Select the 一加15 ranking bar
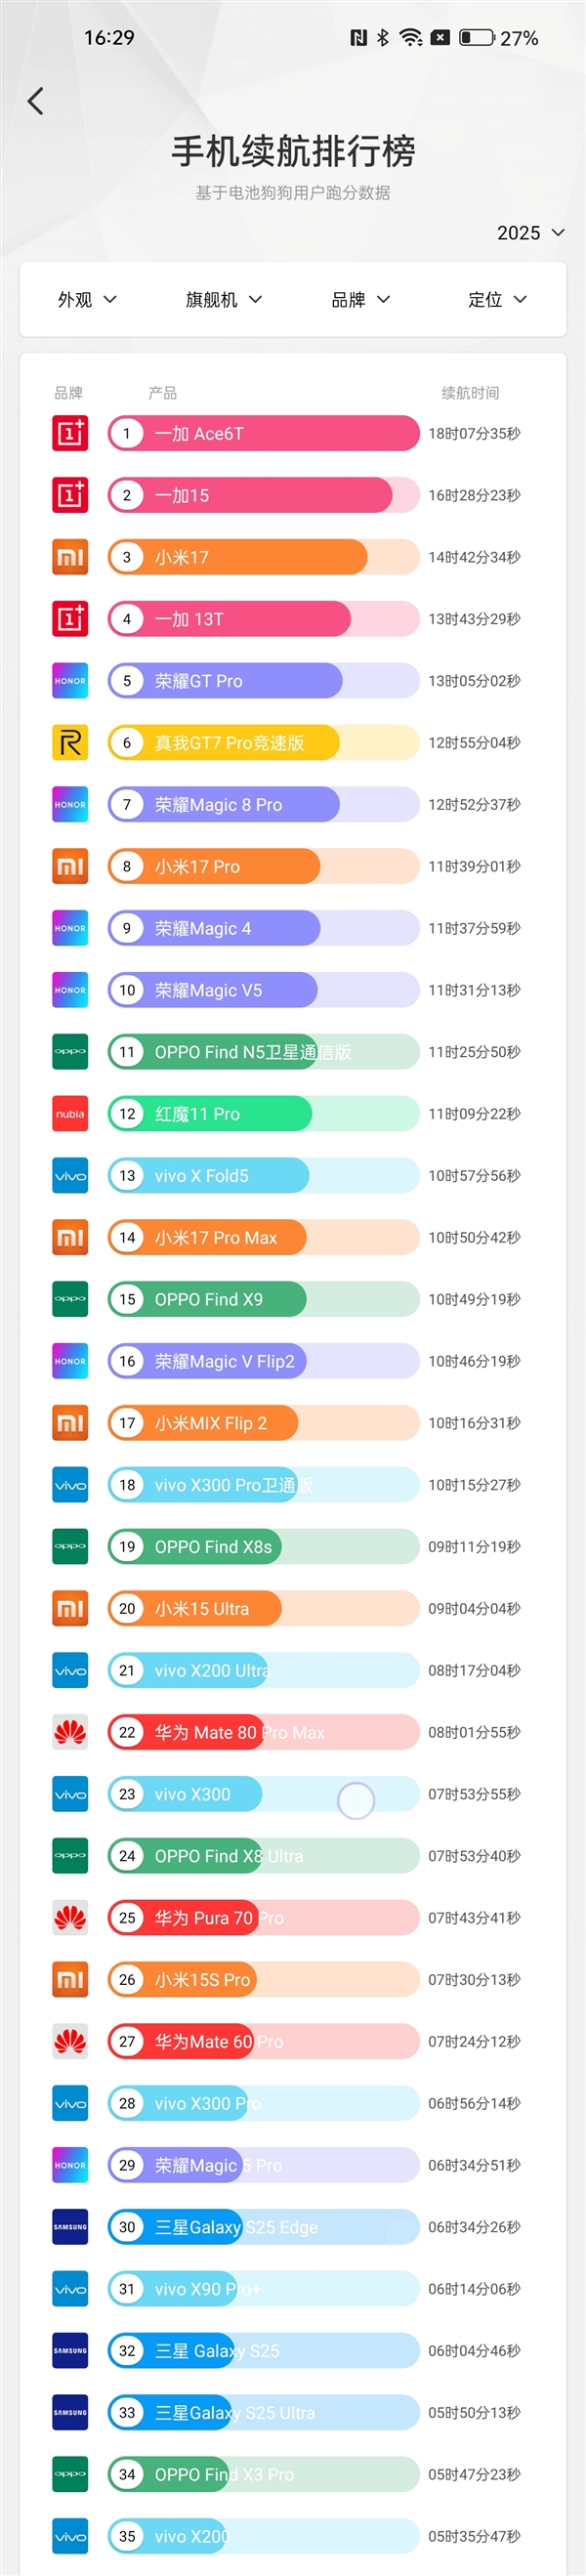 point(263,495)
